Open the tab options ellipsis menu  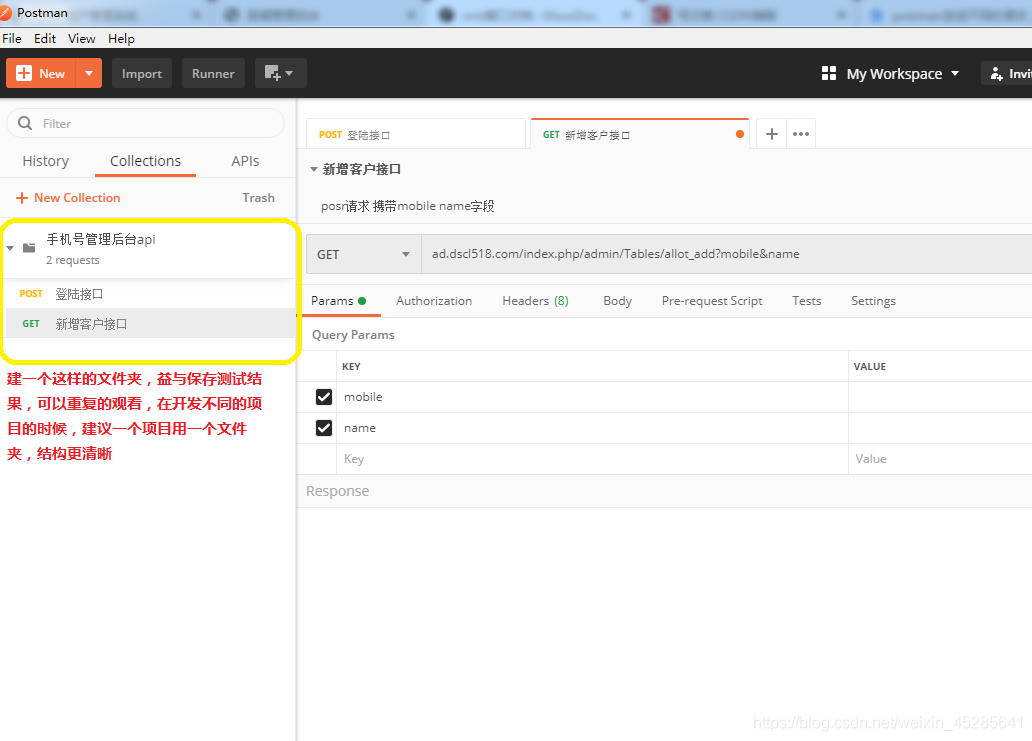[x=800, y=134]
